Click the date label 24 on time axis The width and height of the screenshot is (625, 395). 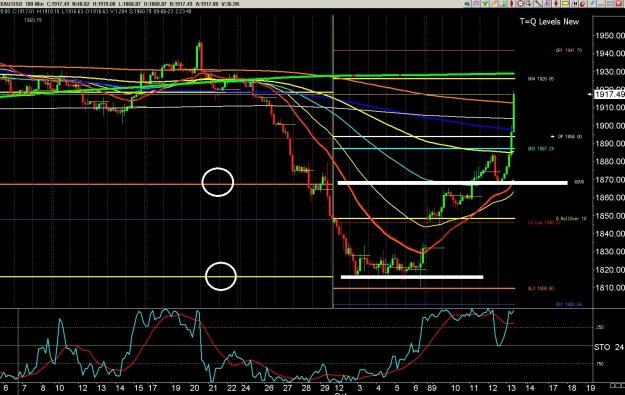(x=246, y=389)
